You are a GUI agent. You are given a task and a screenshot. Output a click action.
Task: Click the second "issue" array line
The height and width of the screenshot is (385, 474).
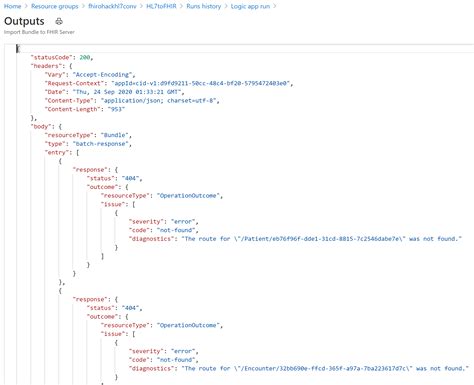coord(118,334)
